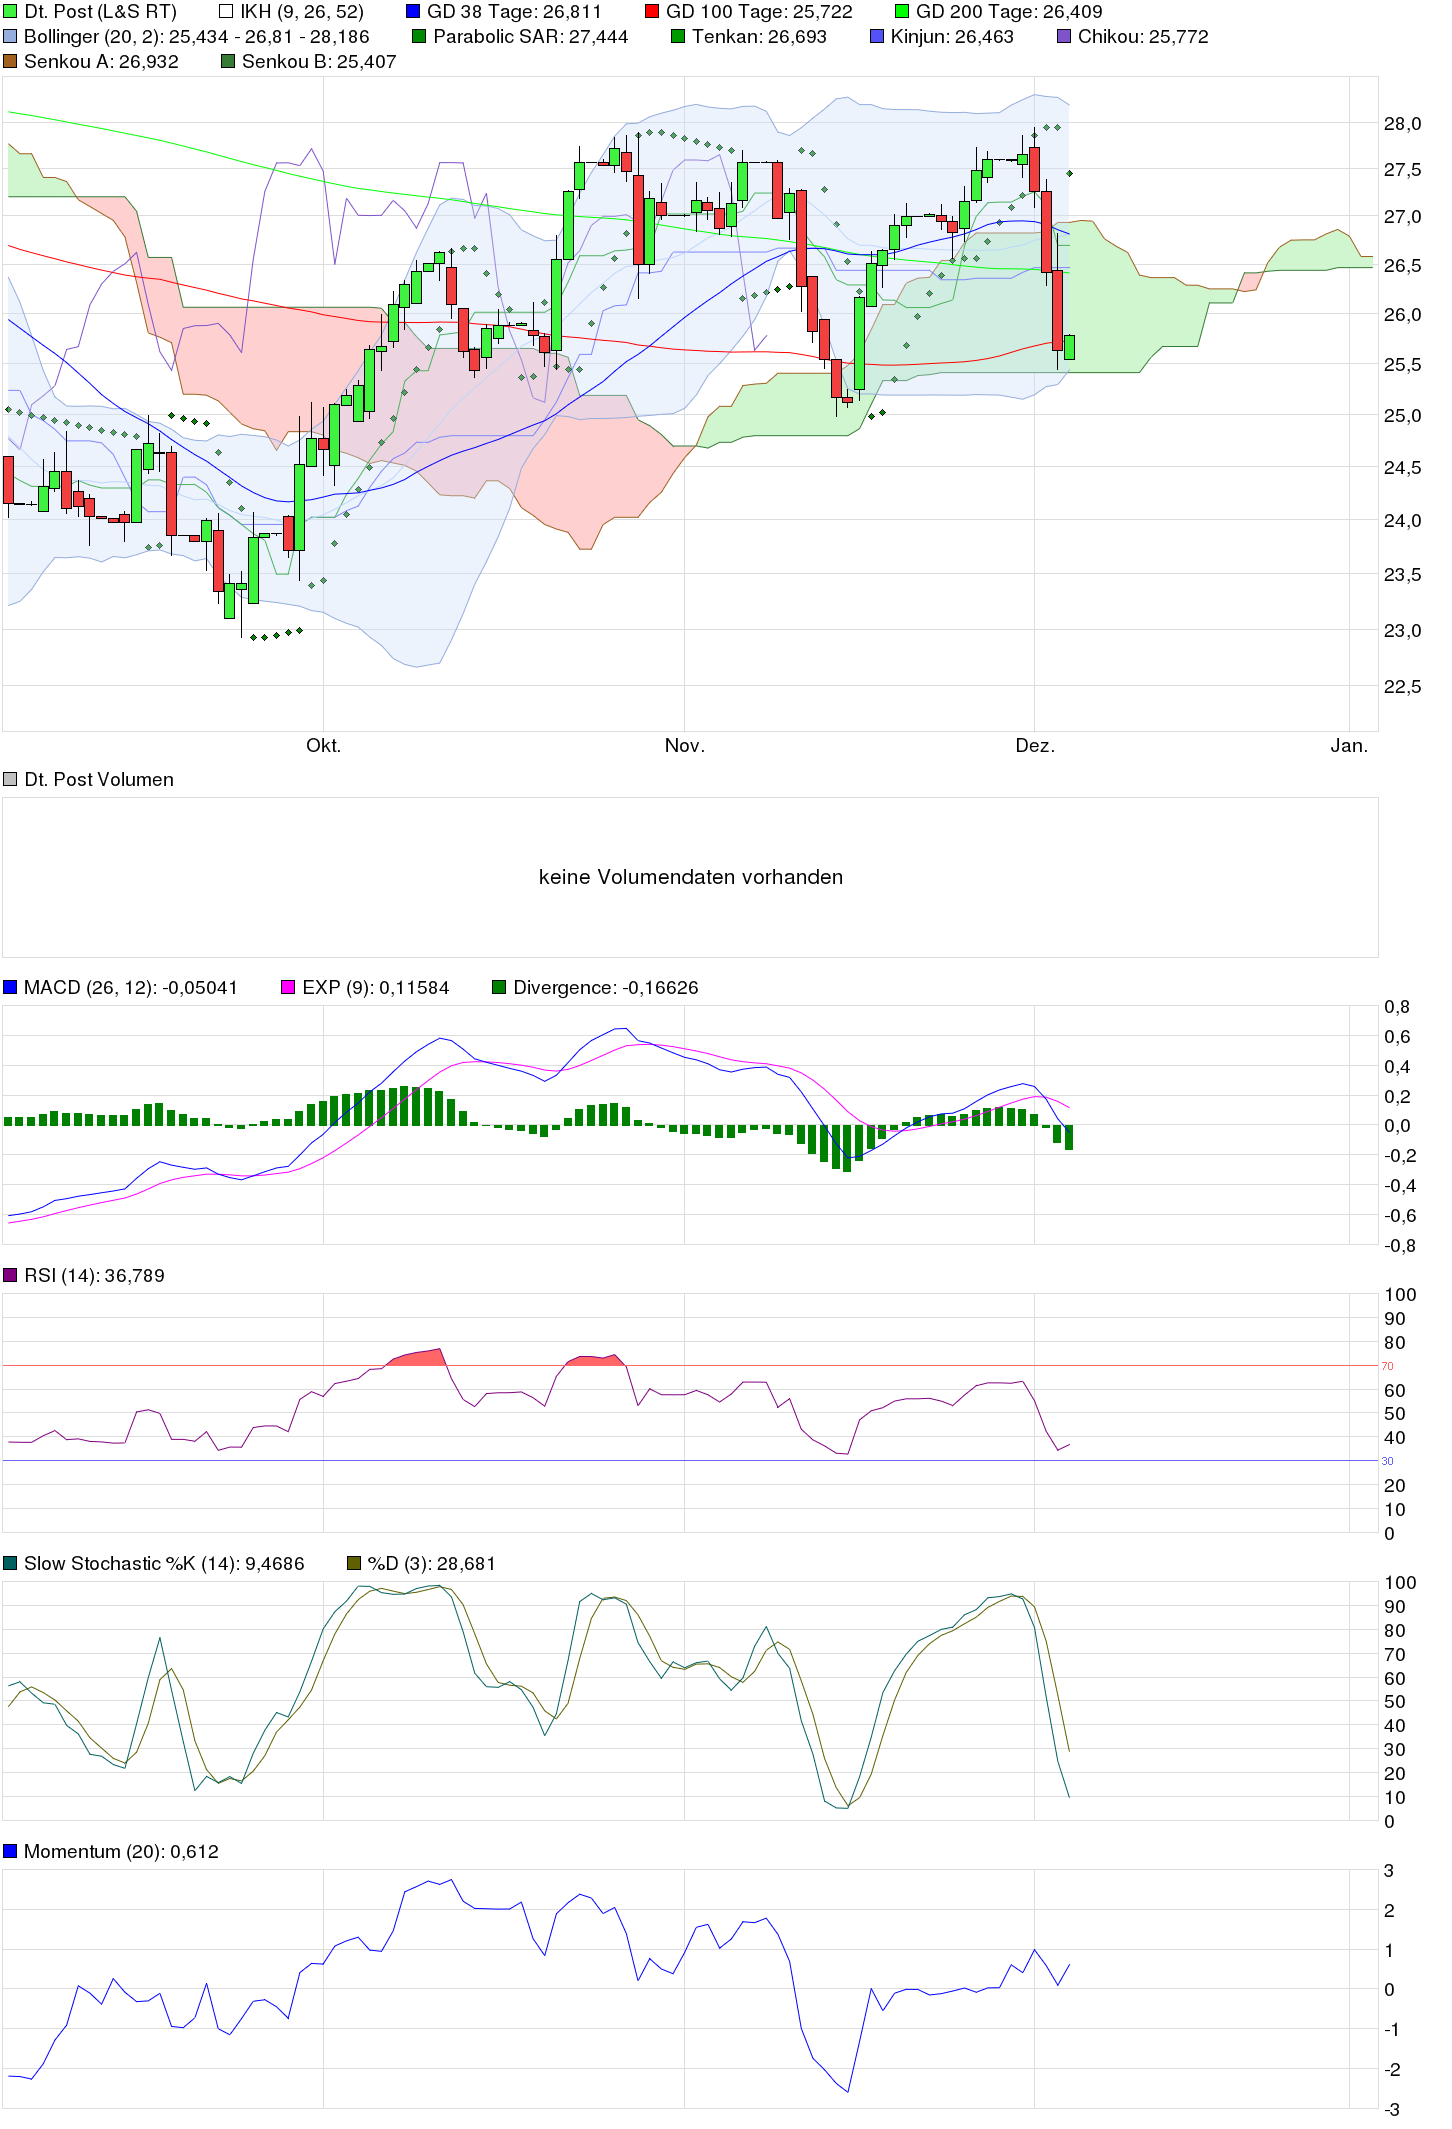Click the 'Nov.' month label on time axis
The height and width of the screenshot is (2129, 1452).
(685, 746)
